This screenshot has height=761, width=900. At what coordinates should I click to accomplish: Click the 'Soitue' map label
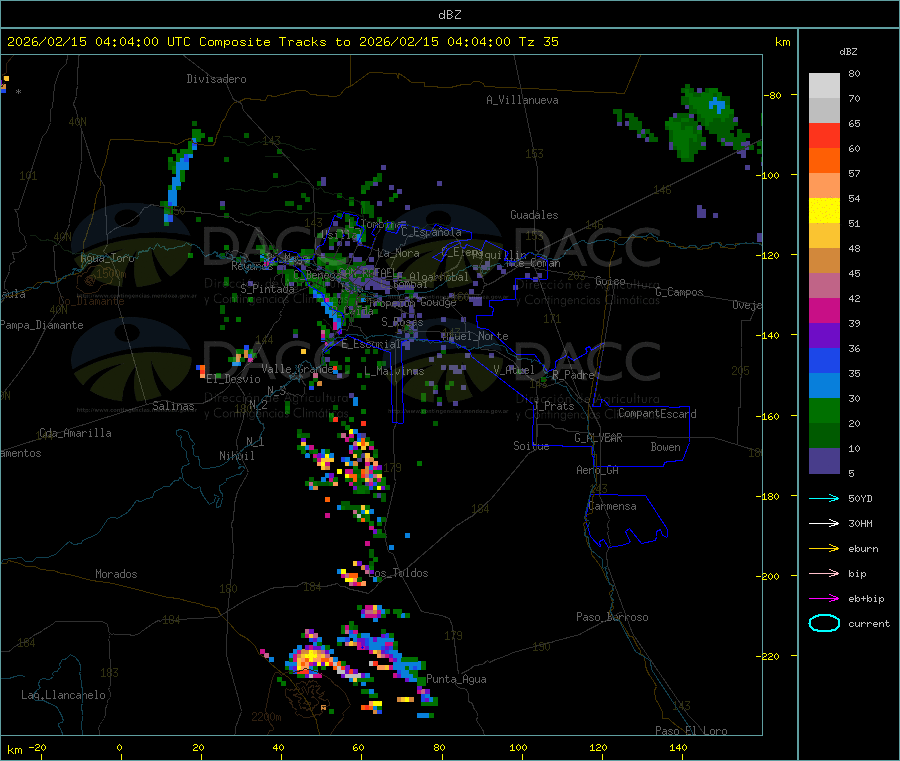point(531,446)
